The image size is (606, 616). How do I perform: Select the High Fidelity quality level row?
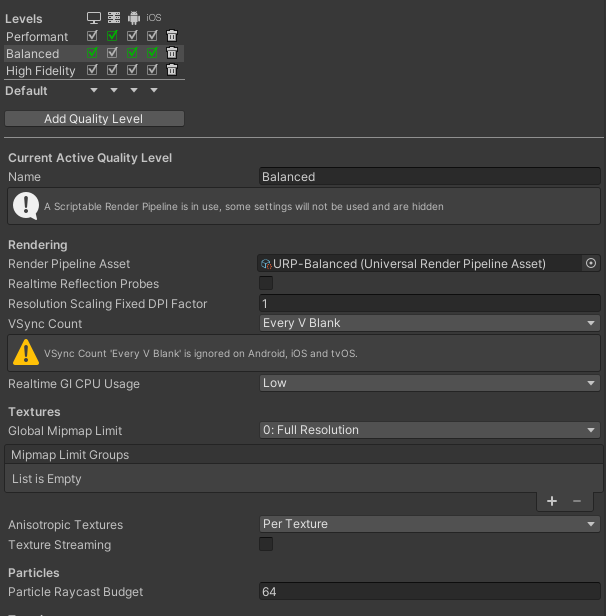click(40, 70)
